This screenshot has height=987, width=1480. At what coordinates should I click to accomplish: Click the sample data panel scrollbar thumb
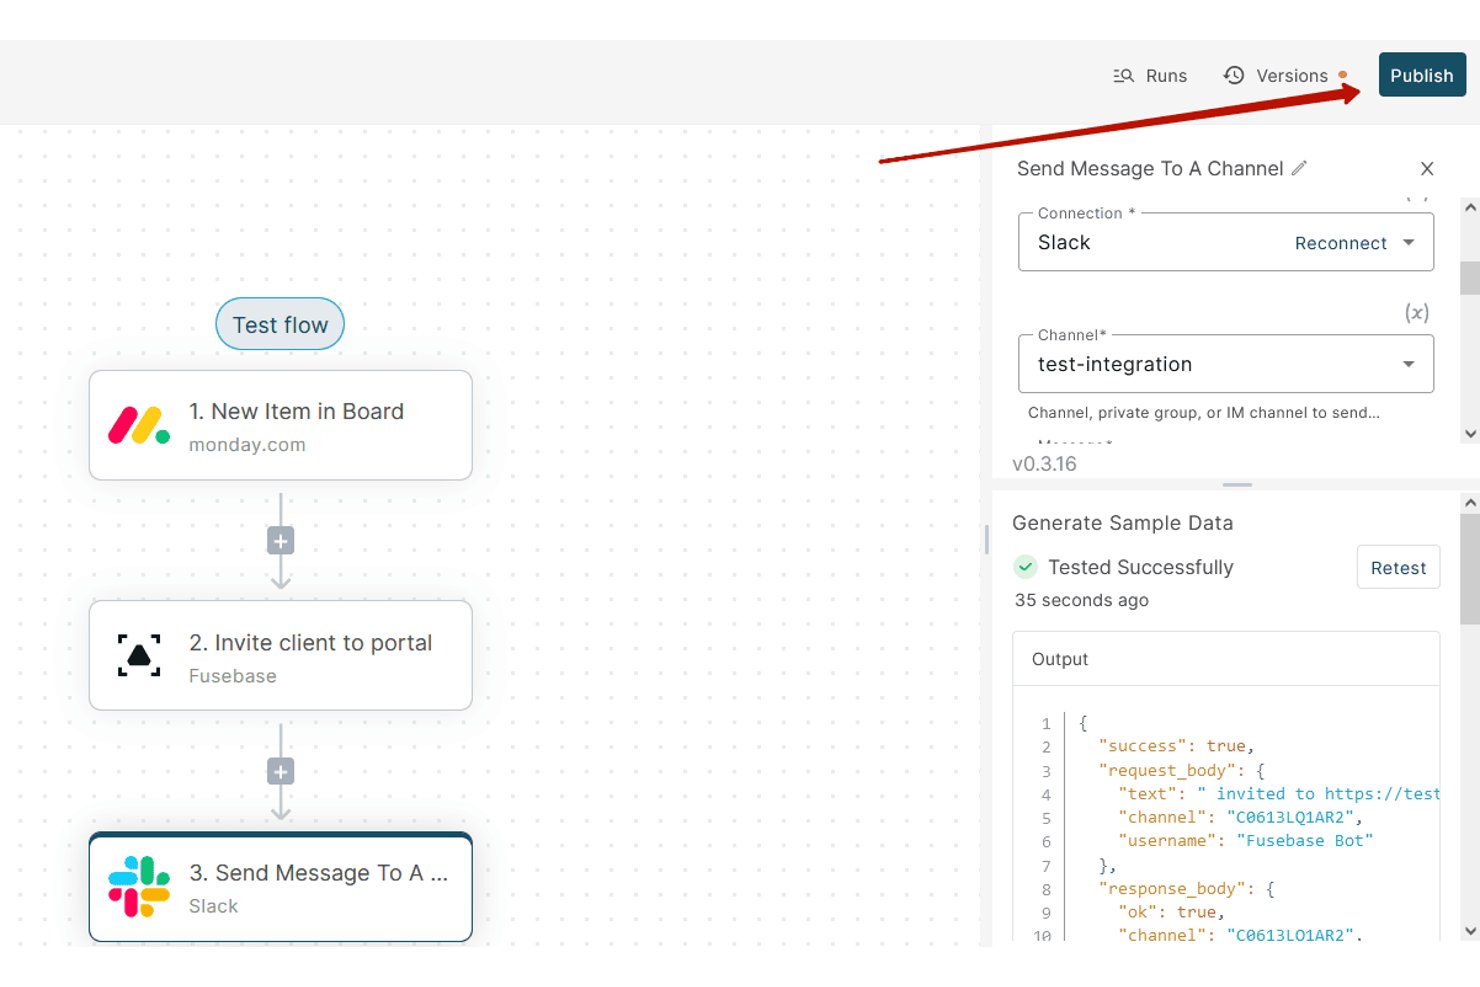(1470, 570)
